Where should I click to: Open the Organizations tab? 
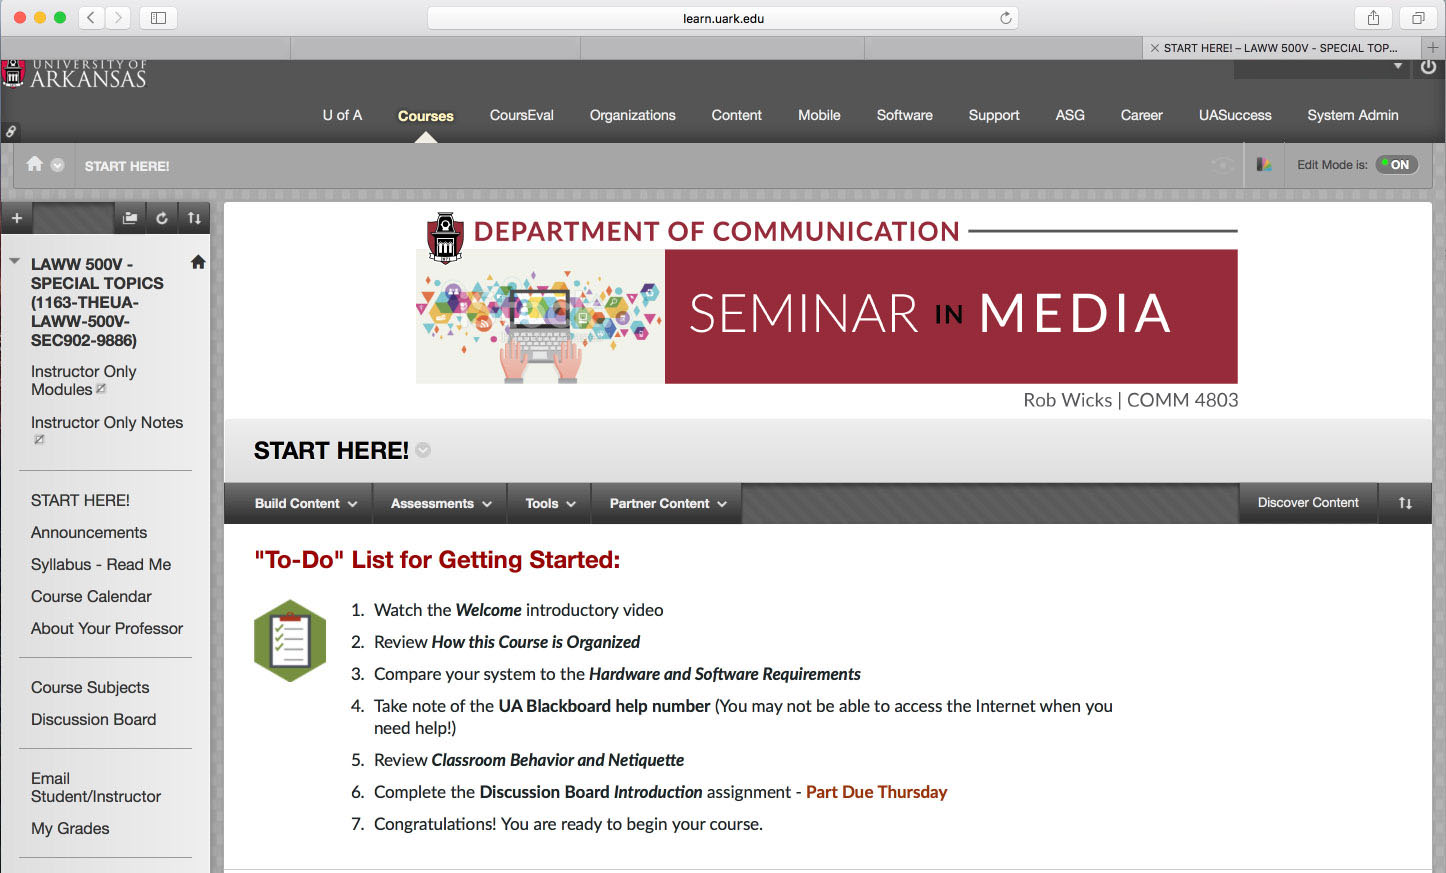point(633,115)
